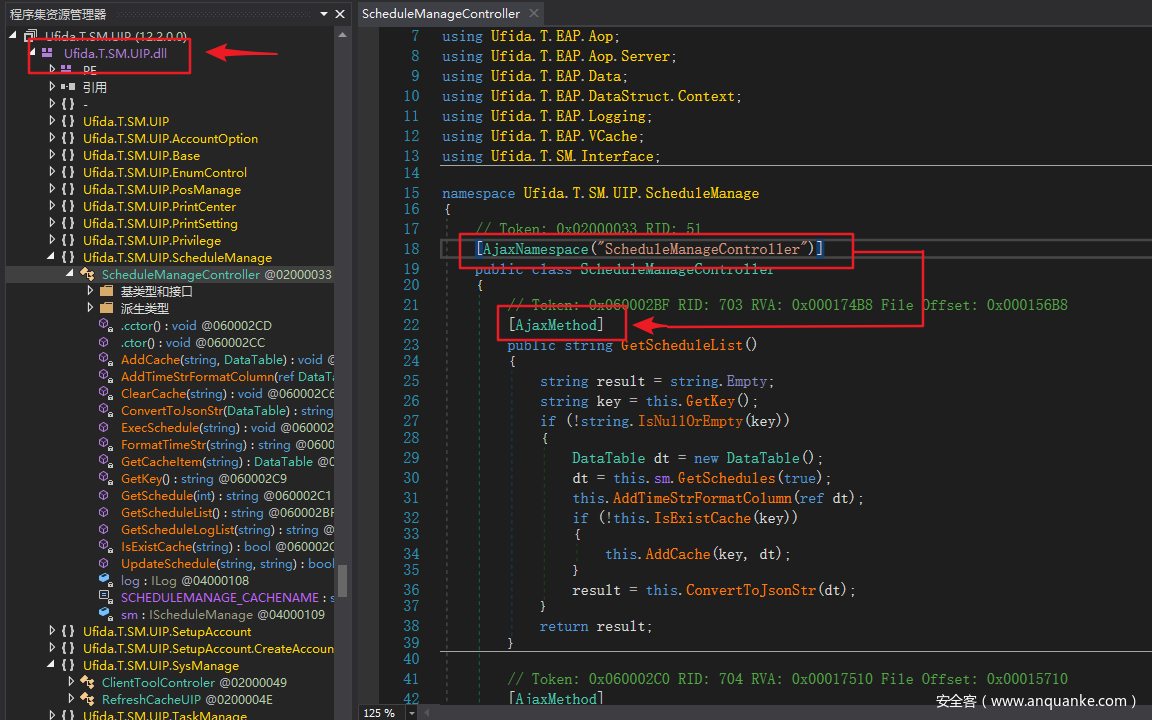1152x720 pixels.
Task: Expand the Ufida.T.SM.UIP.Privilege namespace
Action: (x=52, y=241)
